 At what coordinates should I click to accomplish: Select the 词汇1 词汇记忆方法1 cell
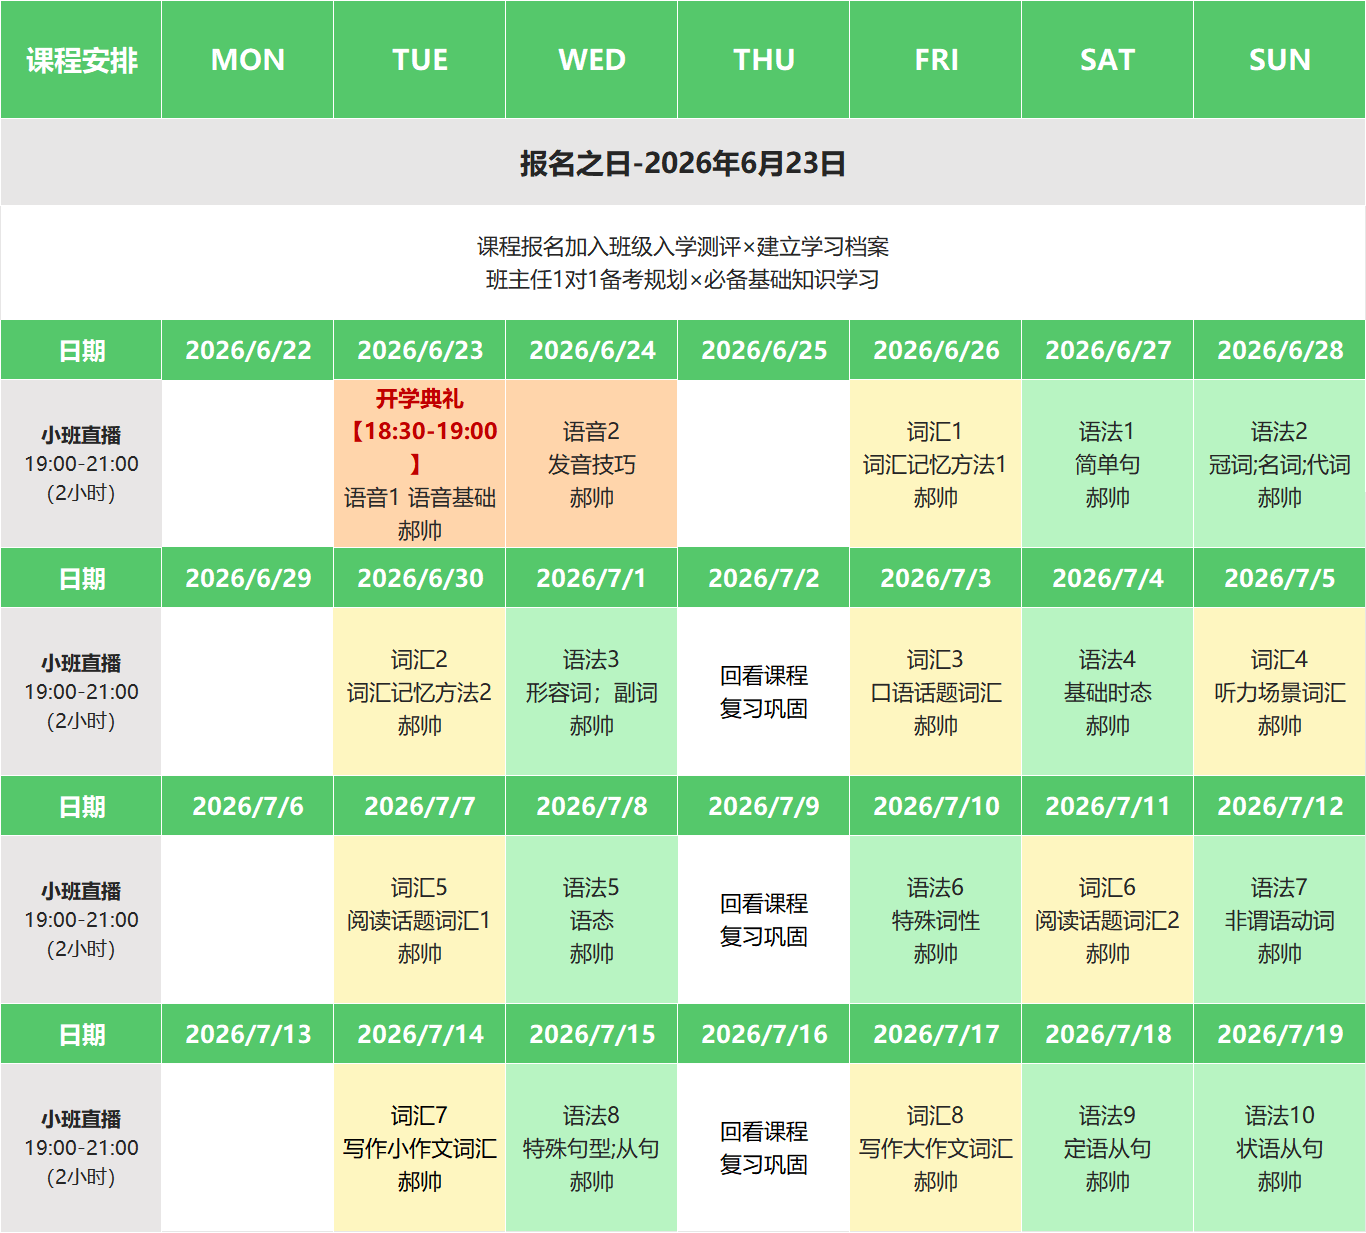[935, 464]
